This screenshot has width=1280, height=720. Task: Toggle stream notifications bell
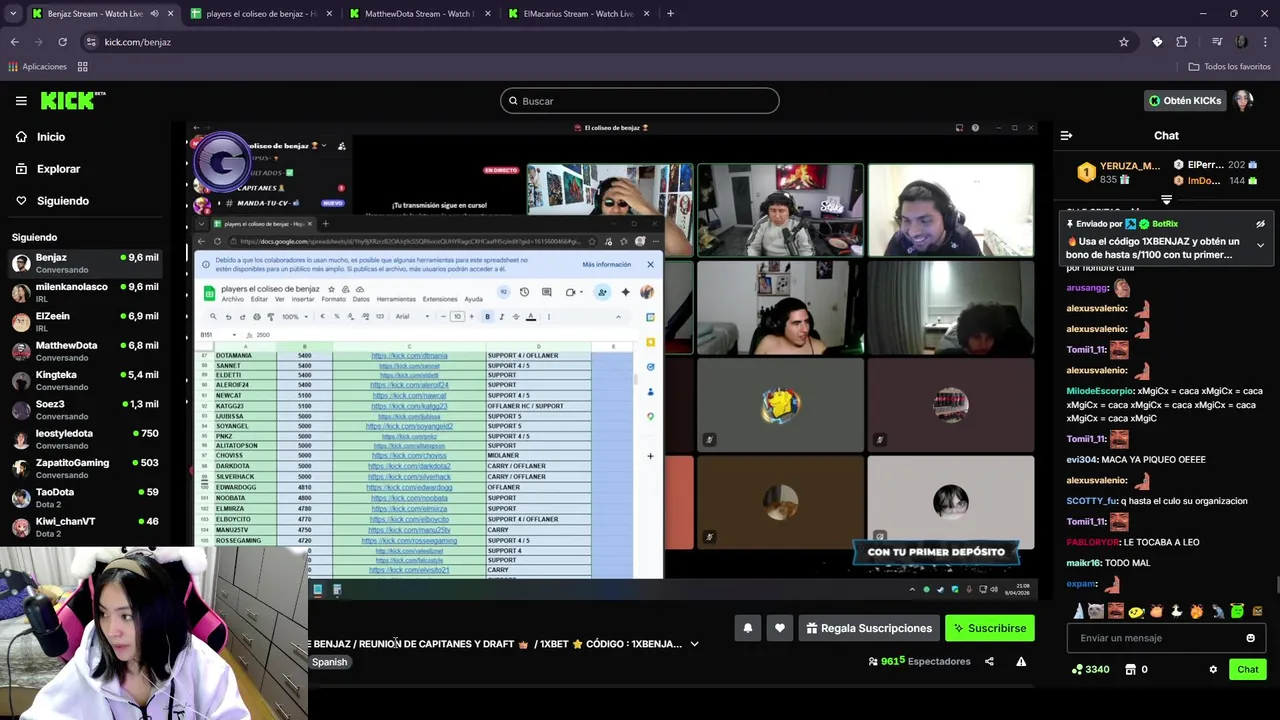pos(748,628)
